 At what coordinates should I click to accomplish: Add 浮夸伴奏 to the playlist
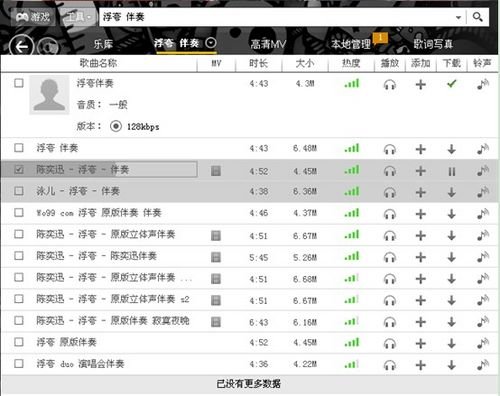pyautogui.click(x=421, y=84)
